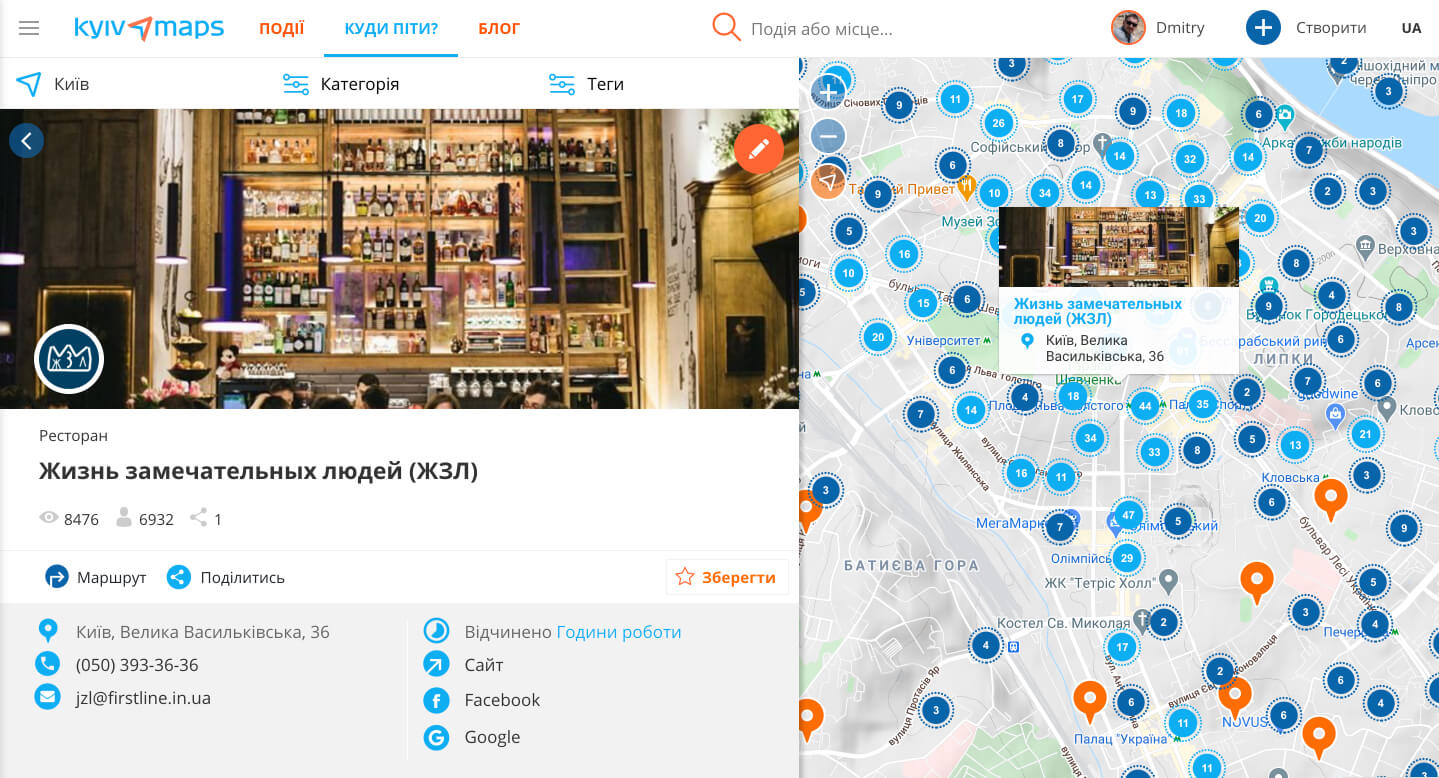This screenshot has width=1439, height=778.
Task: Open the Теги filter
Action: point(587,84)
